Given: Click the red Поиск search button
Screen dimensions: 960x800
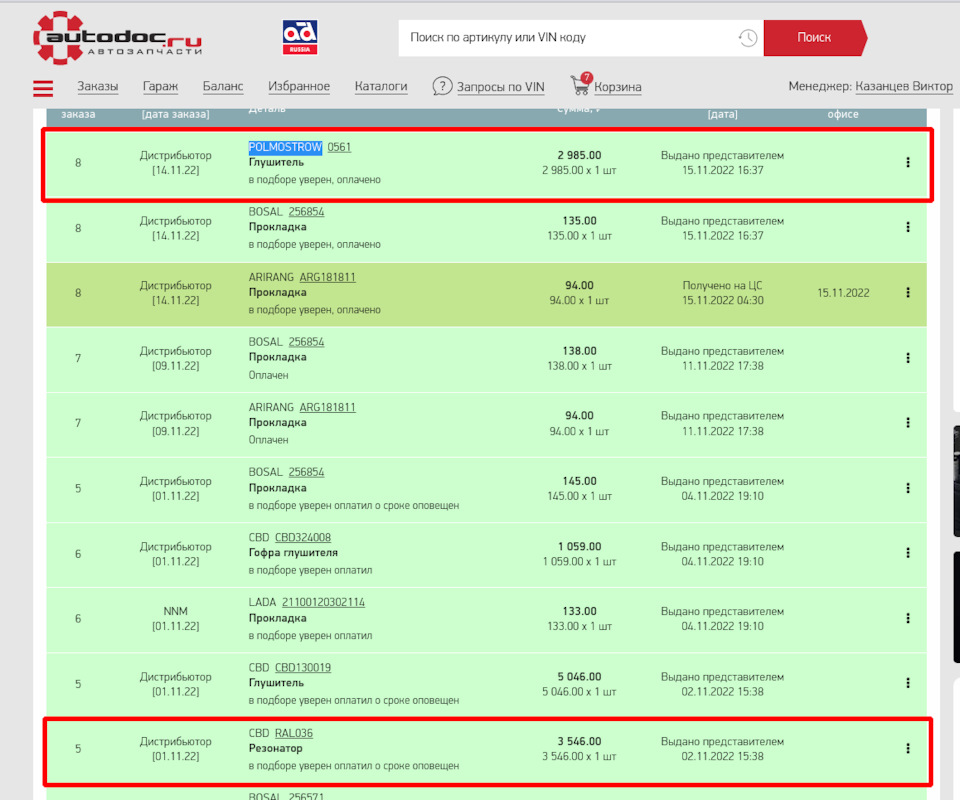Looking at the screenshot, I should (815, 38).
